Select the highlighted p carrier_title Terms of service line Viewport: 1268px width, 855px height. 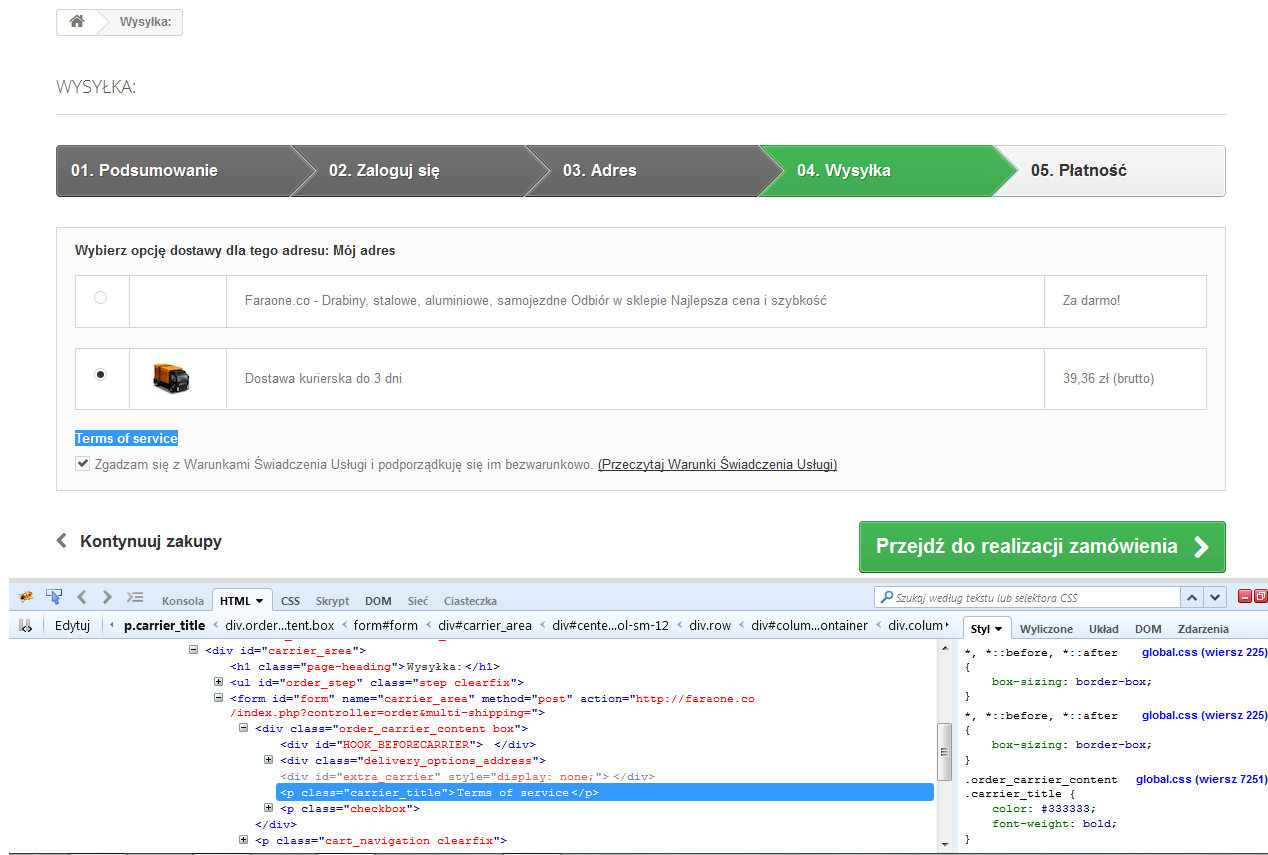click(x=605, y=792)
